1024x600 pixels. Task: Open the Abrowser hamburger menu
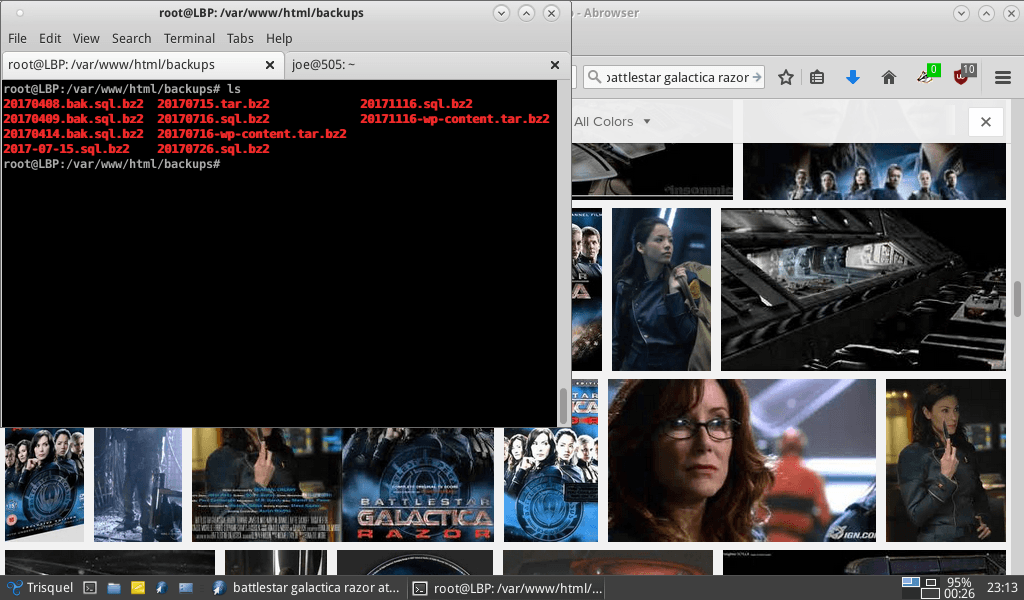click(x=1002, y=78)
